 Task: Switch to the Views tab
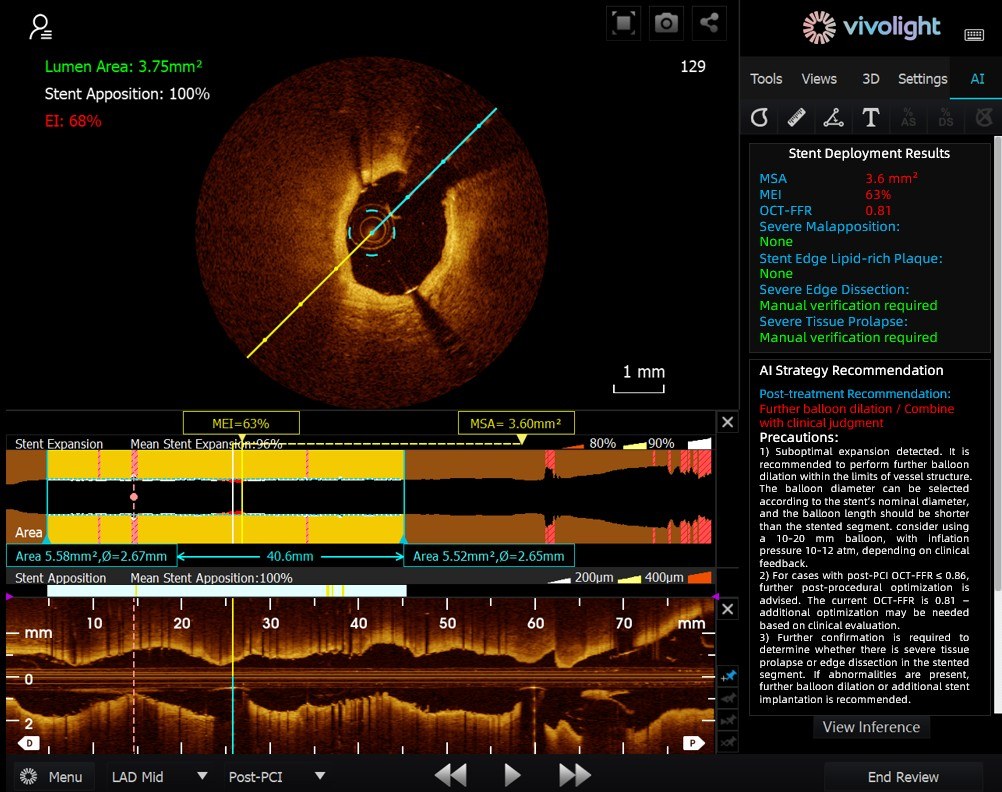pyautogui.click(x=819, y=79)
